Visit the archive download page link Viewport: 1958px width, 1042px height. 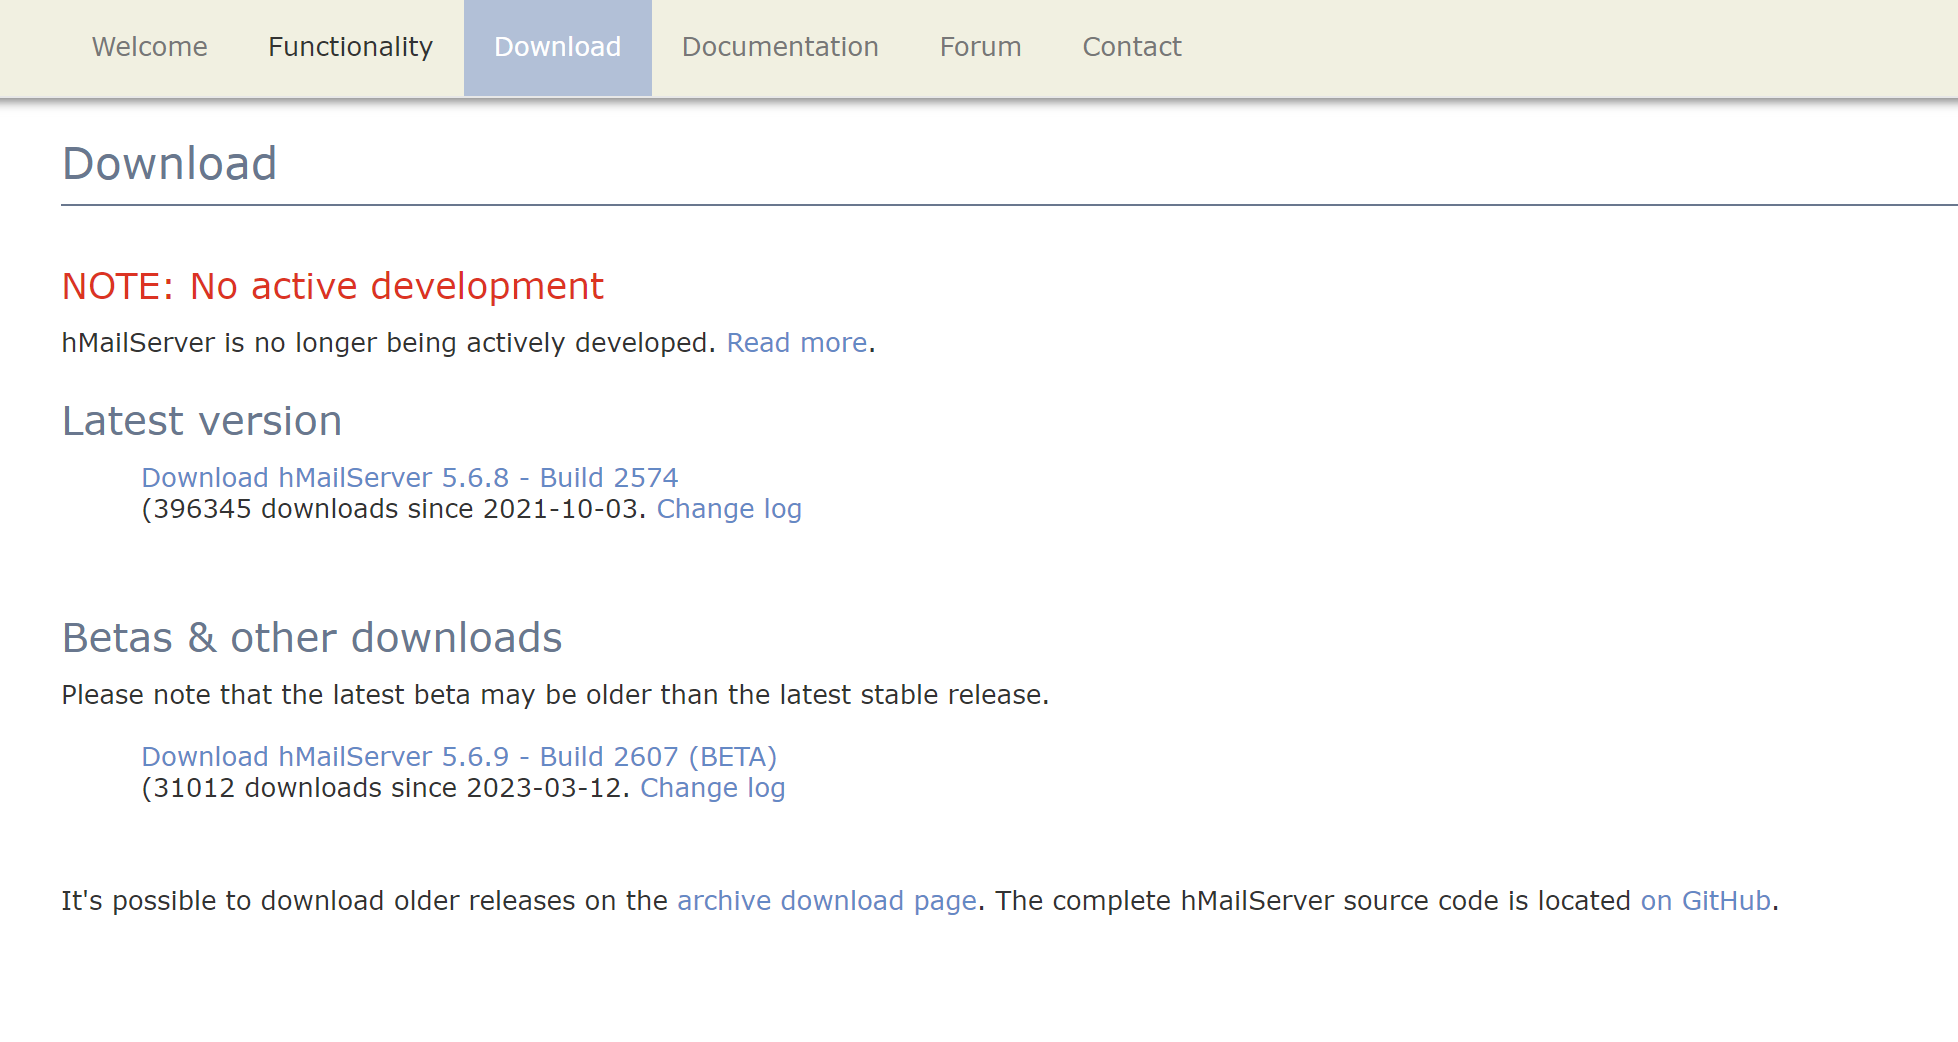pyautogui.click(x=827, y=901)
